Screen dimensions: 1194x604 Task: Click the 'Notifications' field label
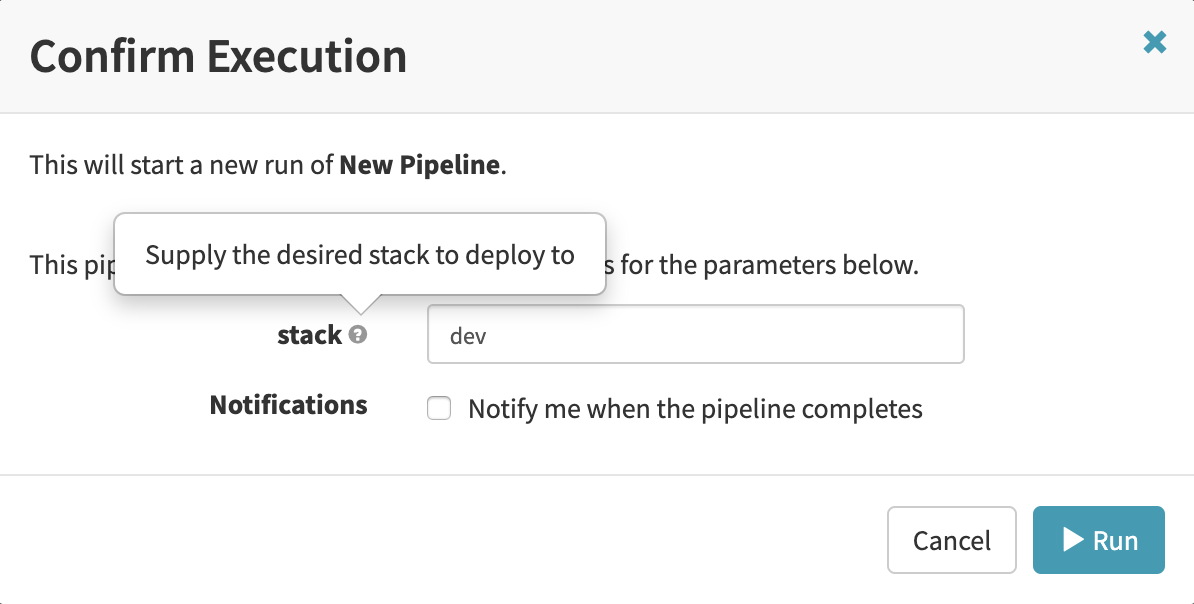[288, 405]
